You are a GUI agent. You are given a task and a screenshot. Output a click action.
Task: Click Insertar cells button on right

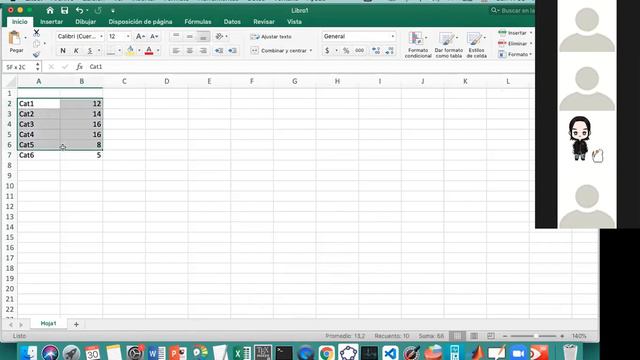coord(515,33)
